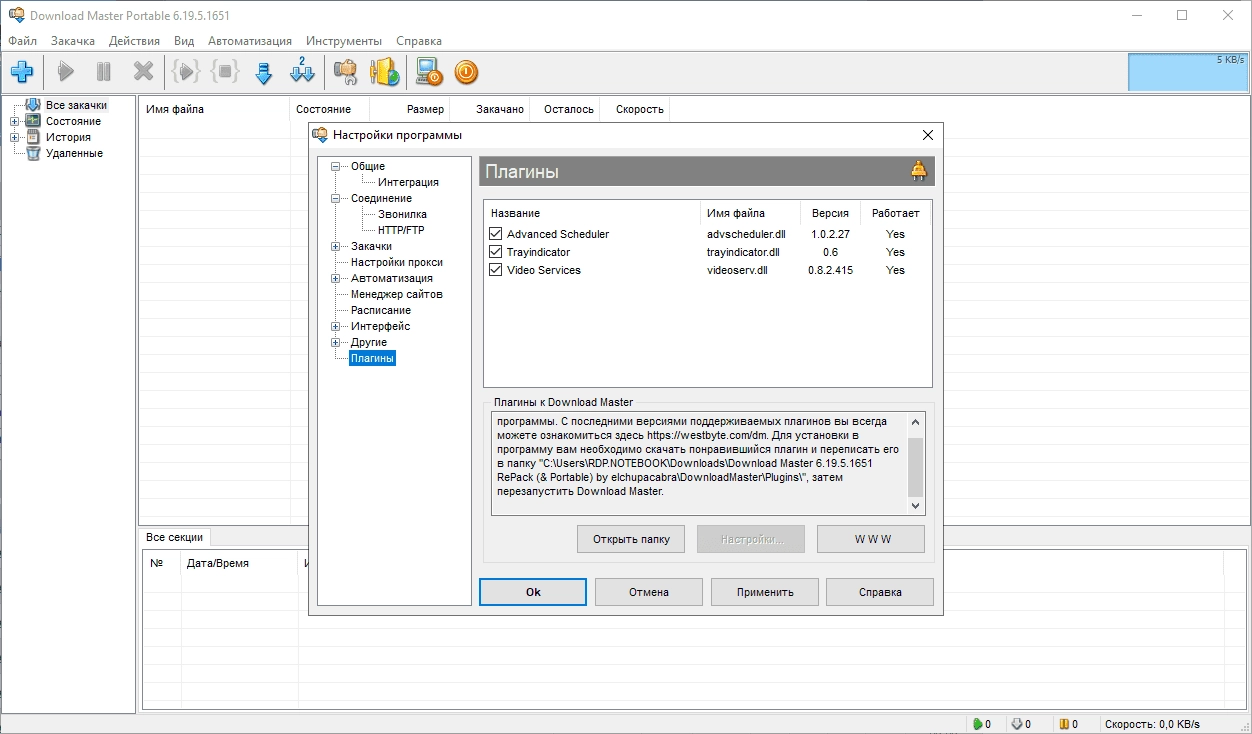Uncheck the Video Services plugin checkbox
Image resolution: width=1252 pixels, height=734 pixels.
pos(495,270)
